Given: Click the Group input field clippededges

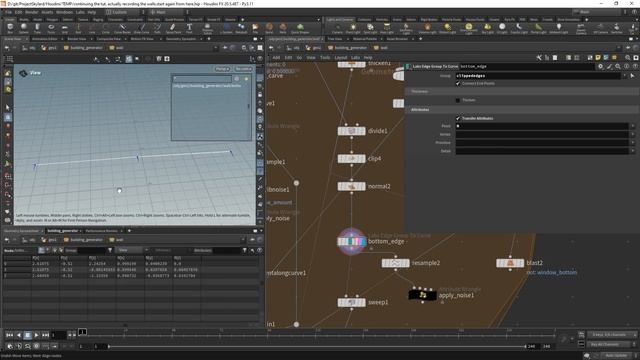Looking at the screenshot, I should (538, 76).
